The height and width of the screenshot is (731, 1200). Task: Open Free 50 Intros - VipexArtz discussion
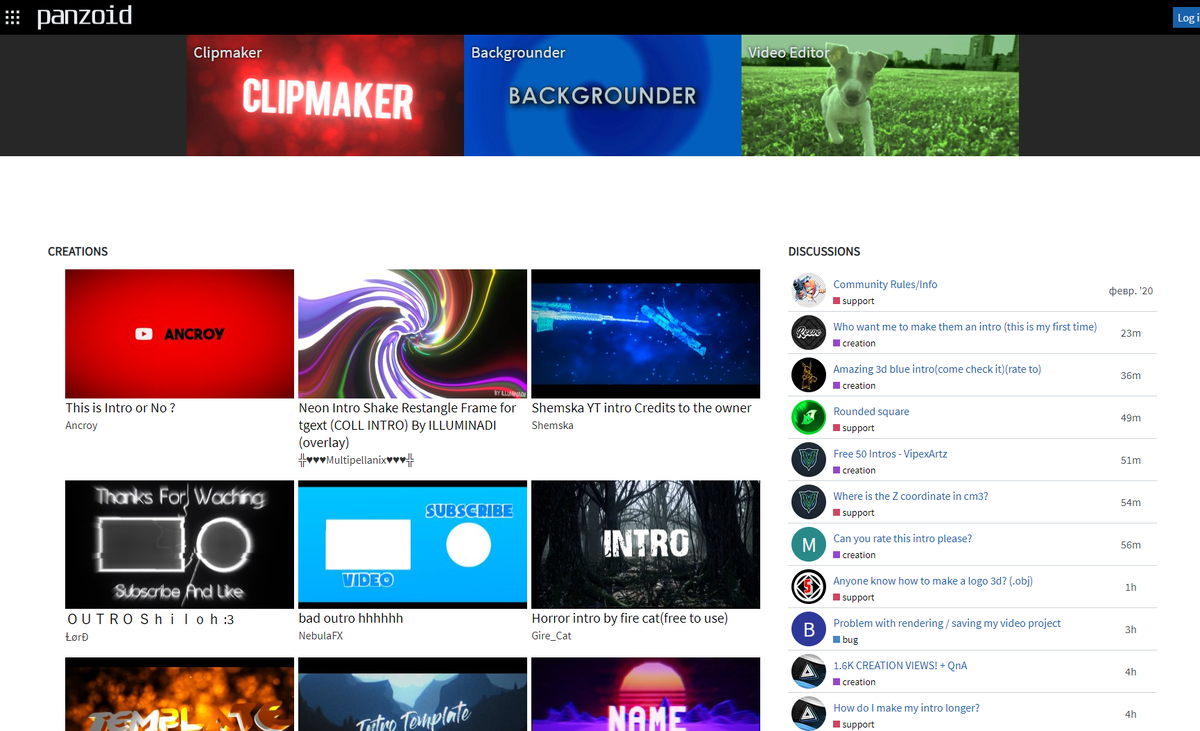(x=890, y=454)
